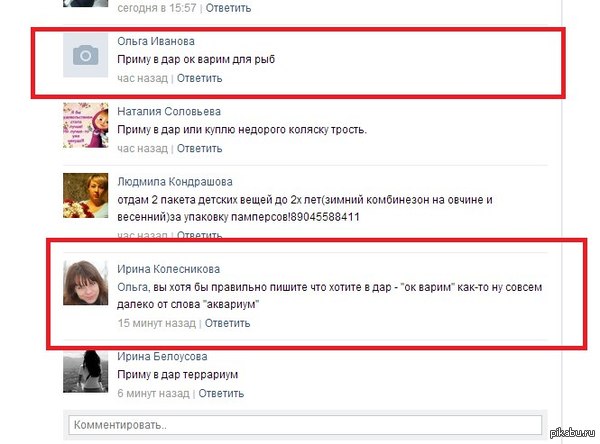Click Ответить under Ирина Колесникова's comment

click(227, 323)
